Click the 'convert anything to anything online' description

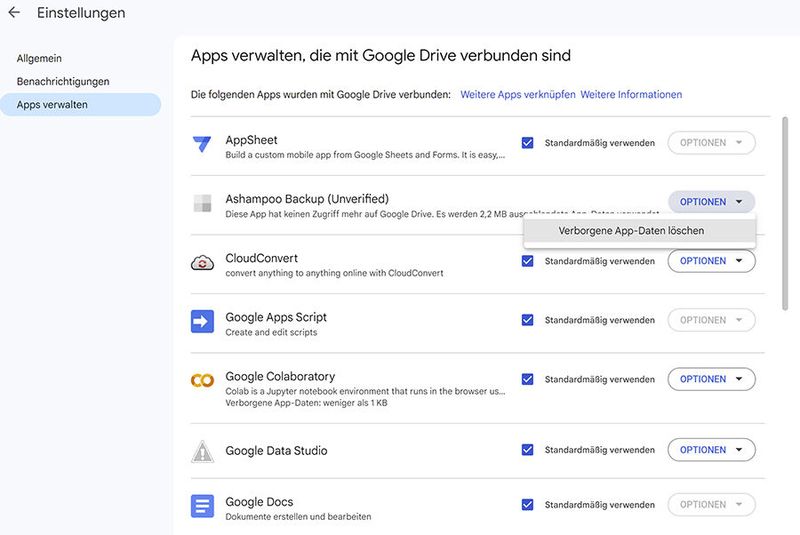(x=334, y=273)
